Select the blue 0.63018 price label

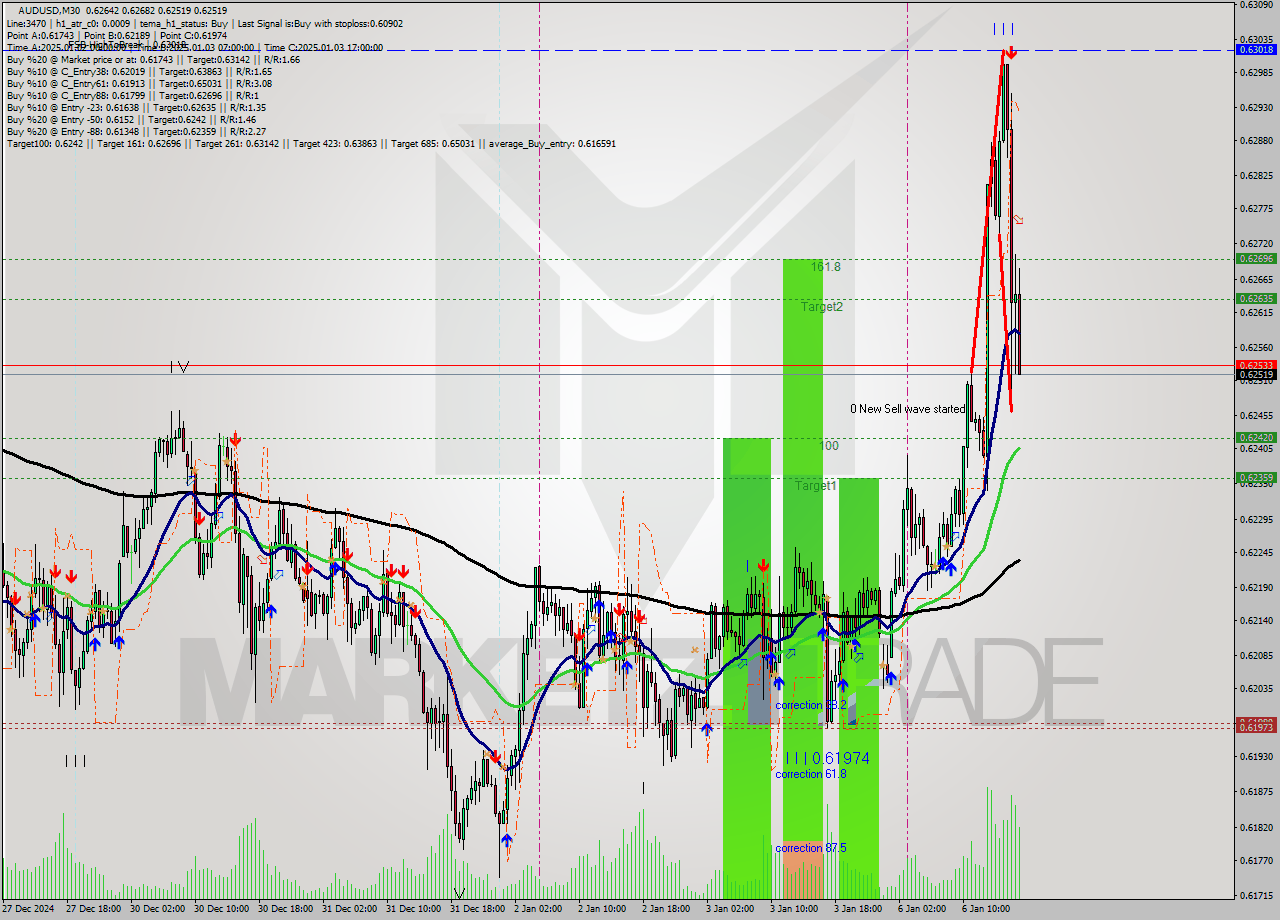1256,49
